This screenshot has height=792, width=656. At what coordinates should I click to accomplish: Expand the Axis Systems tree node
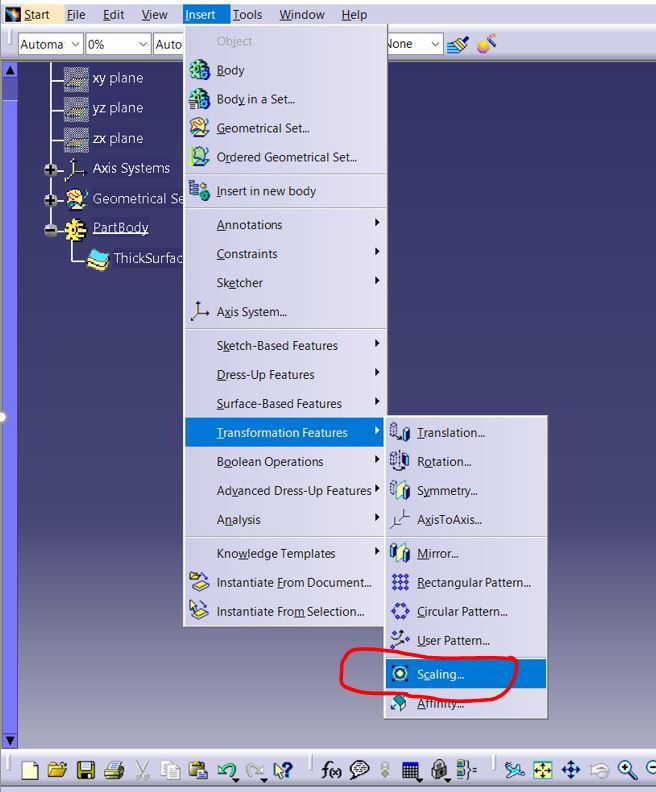[51, 169]
